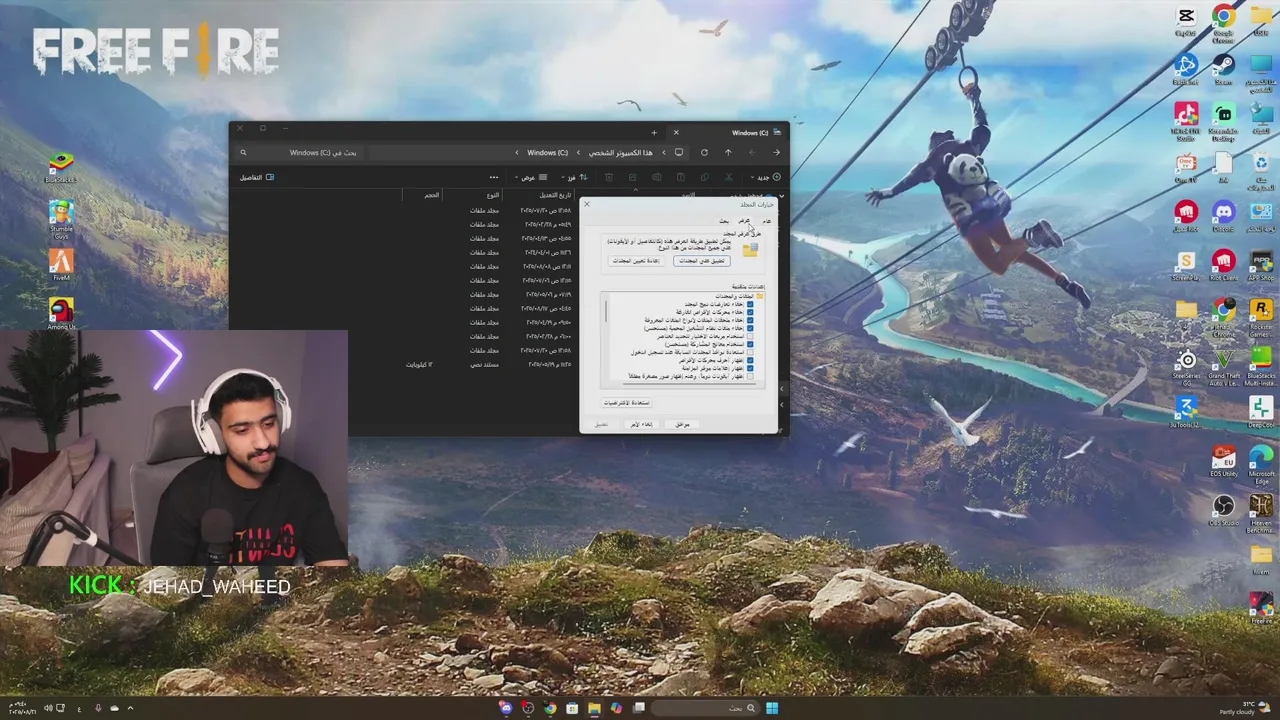1280x720 pixels.
Task: Select Recycle Bin desktop icon
Action: 1261,171
